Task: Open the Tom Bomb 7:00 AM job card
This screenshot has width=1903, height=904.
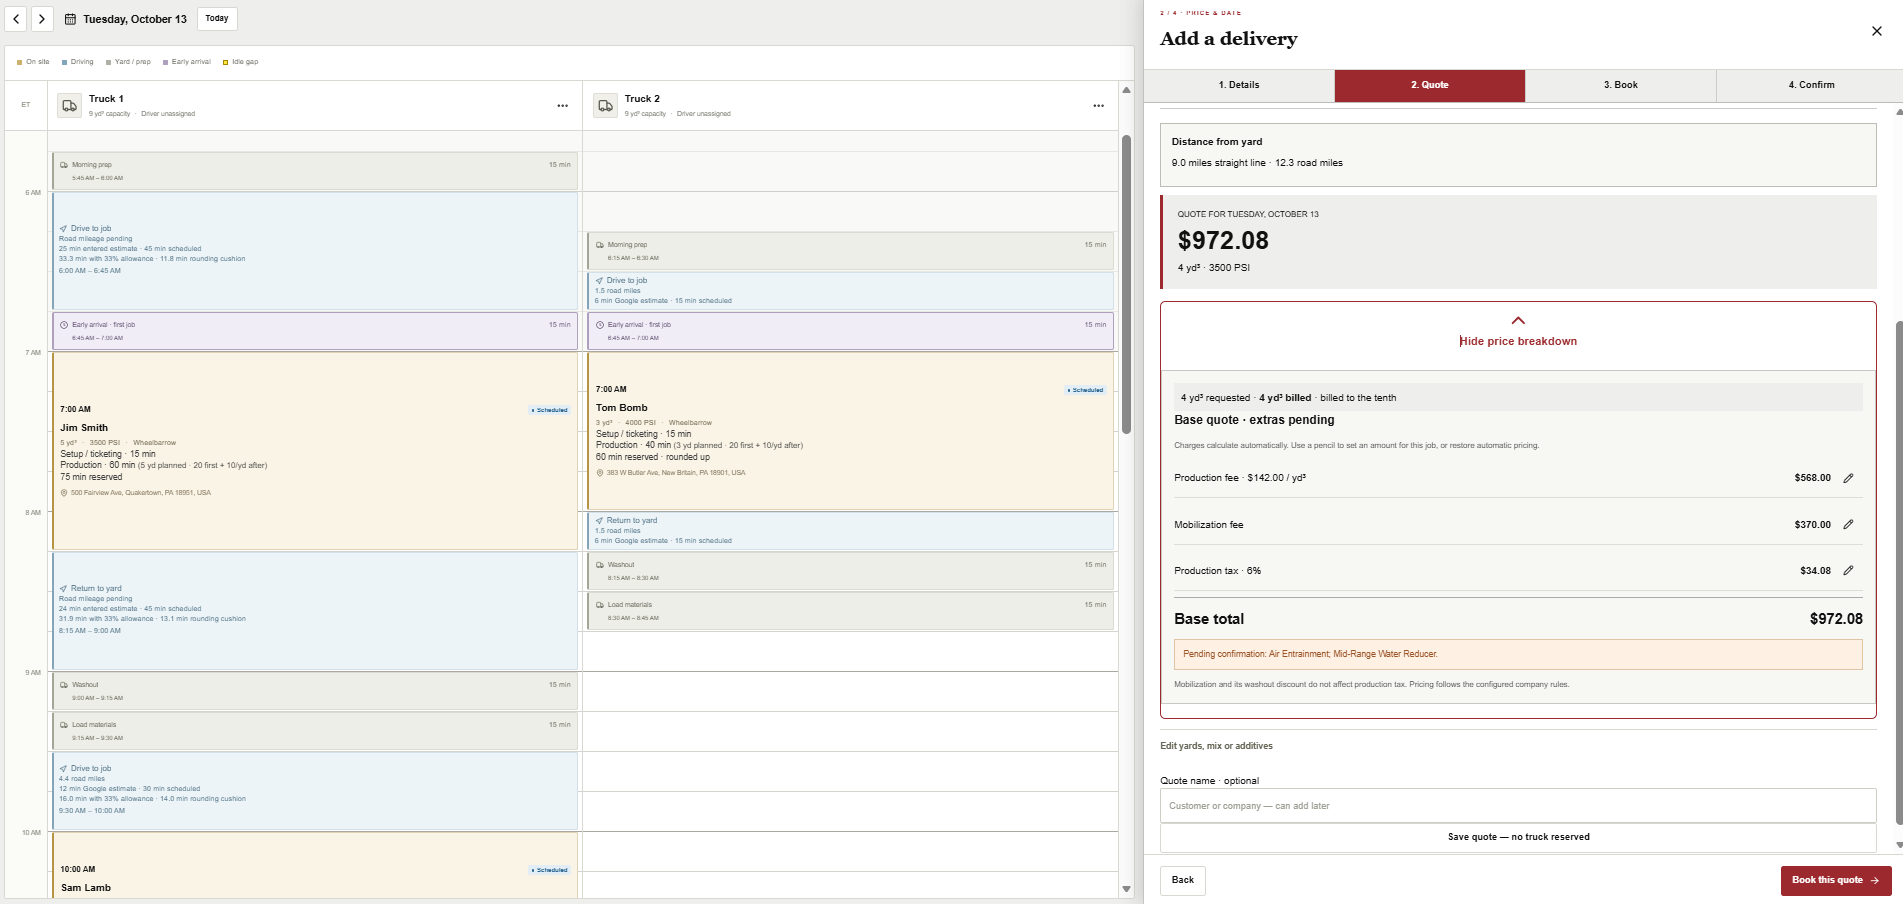Action: pyautogui.click(x=850, y=431)
